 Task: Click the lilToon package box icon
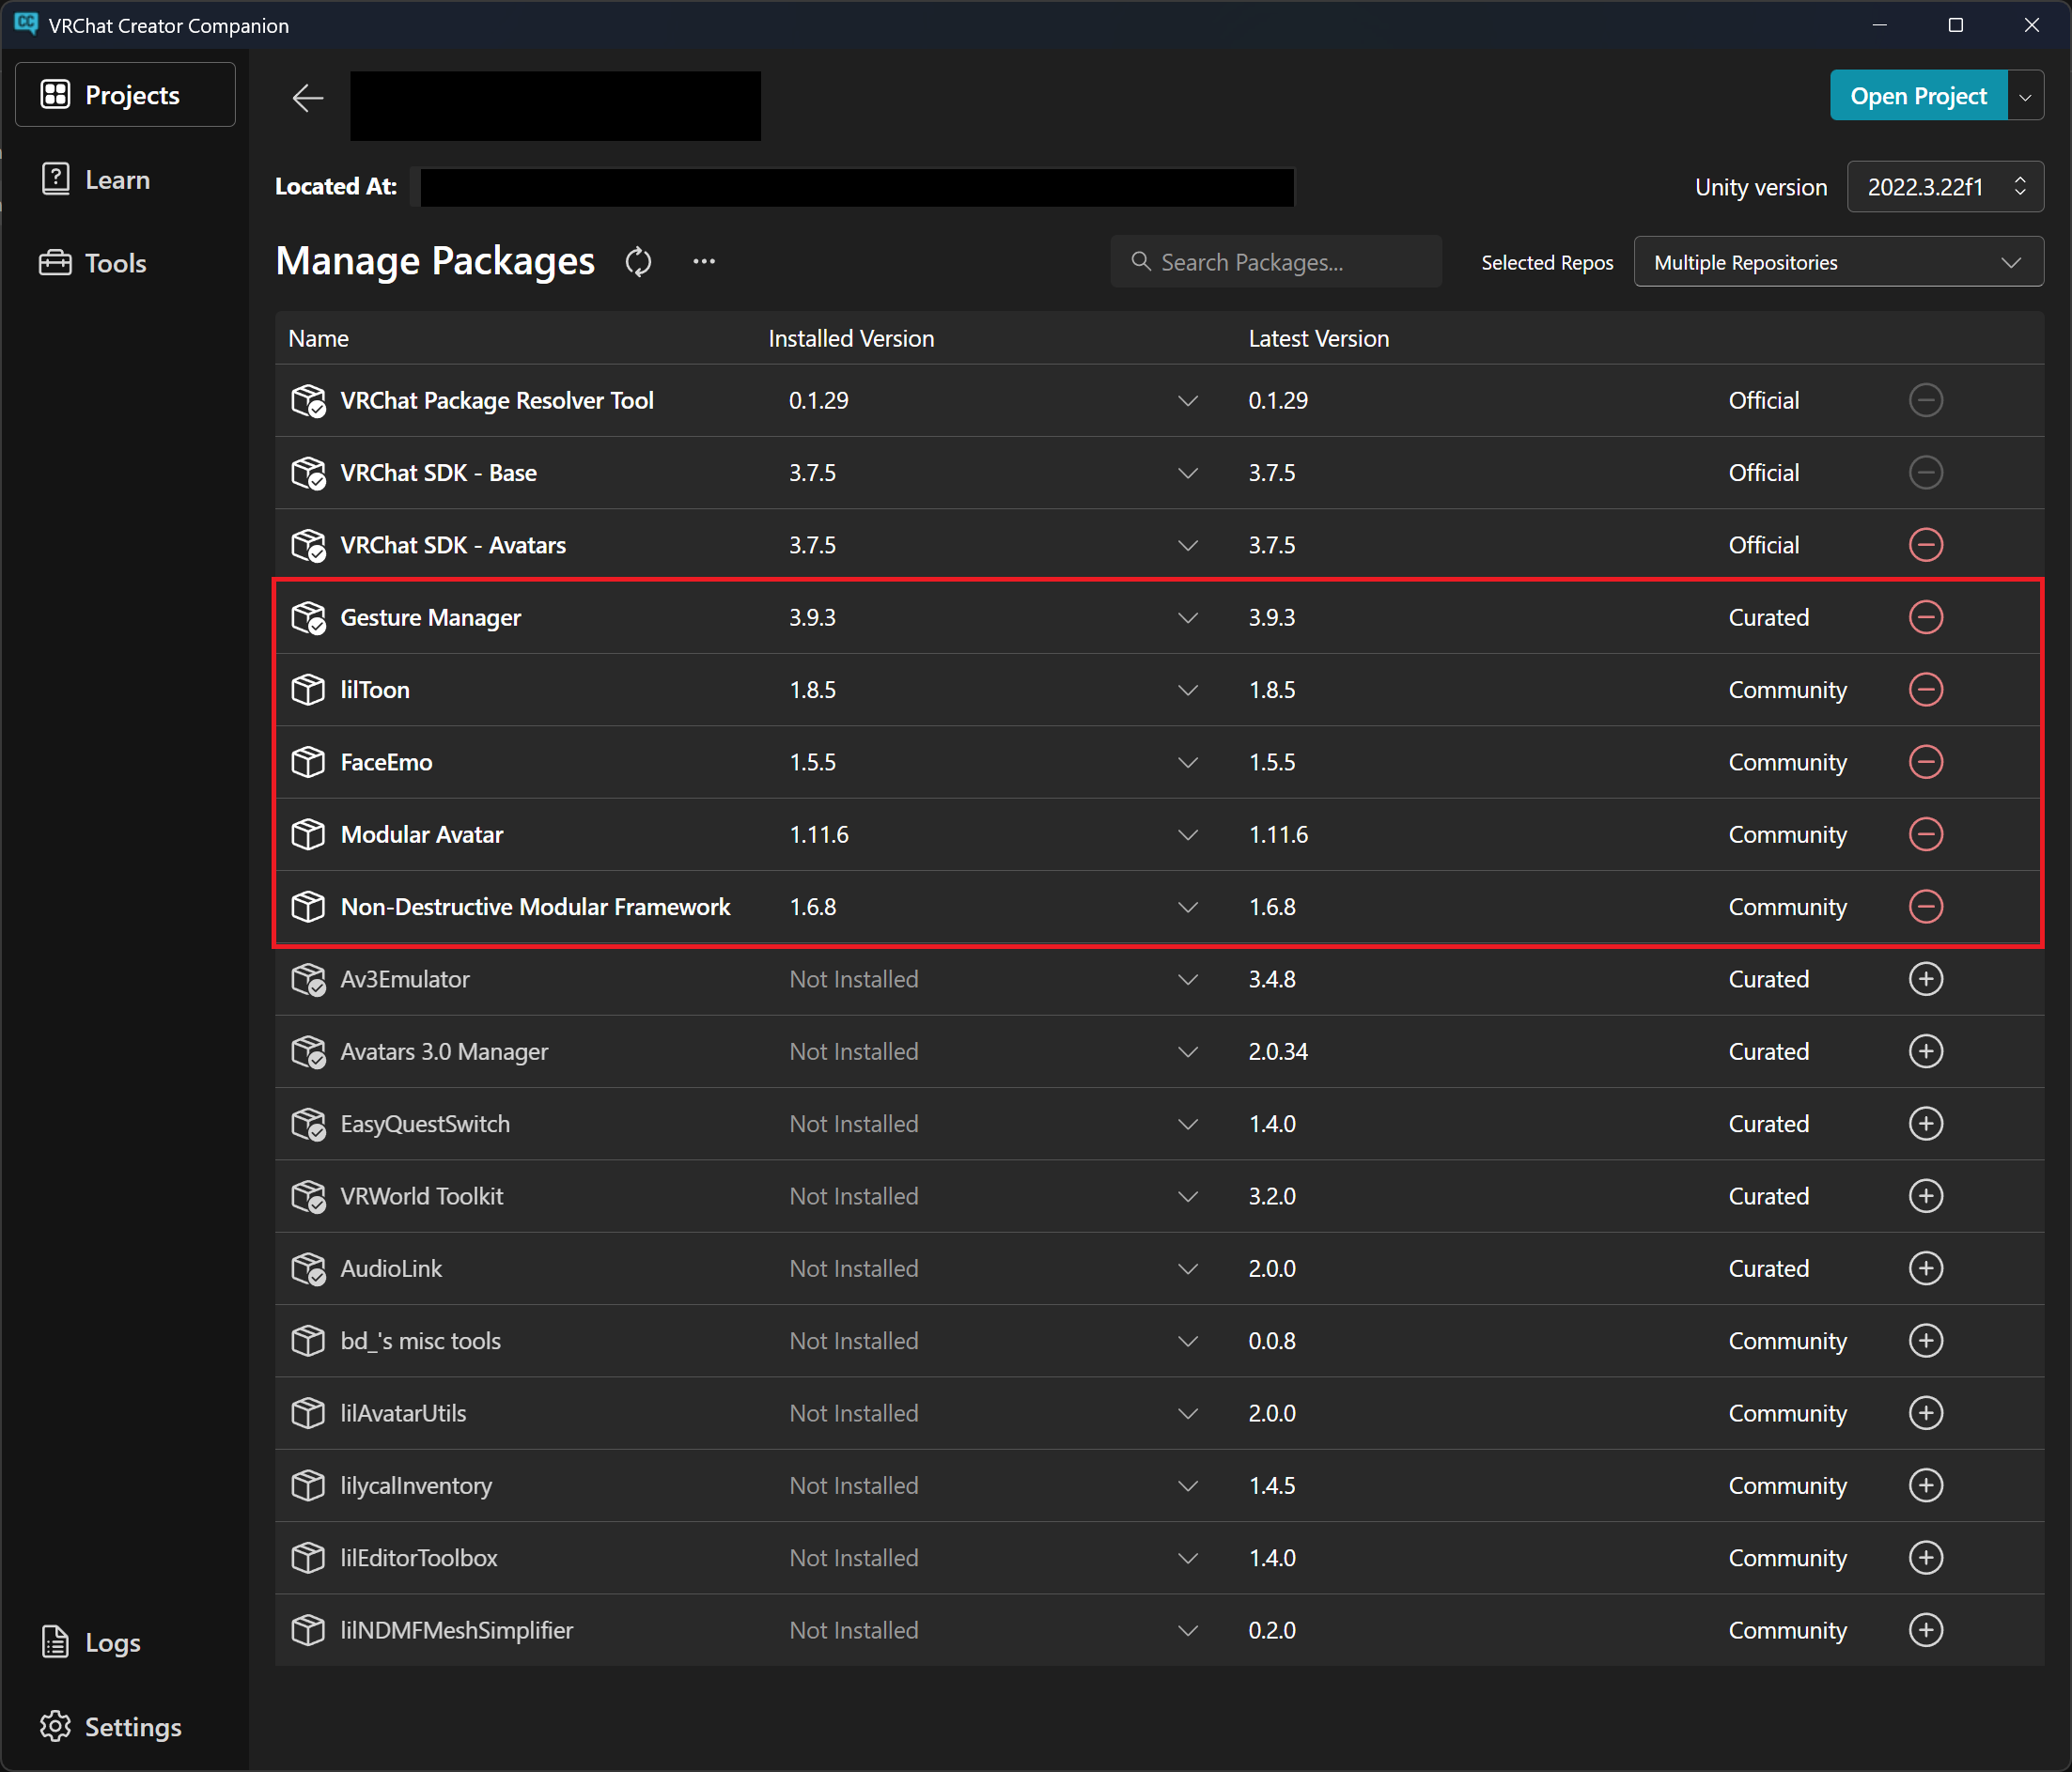coord(308,689)
